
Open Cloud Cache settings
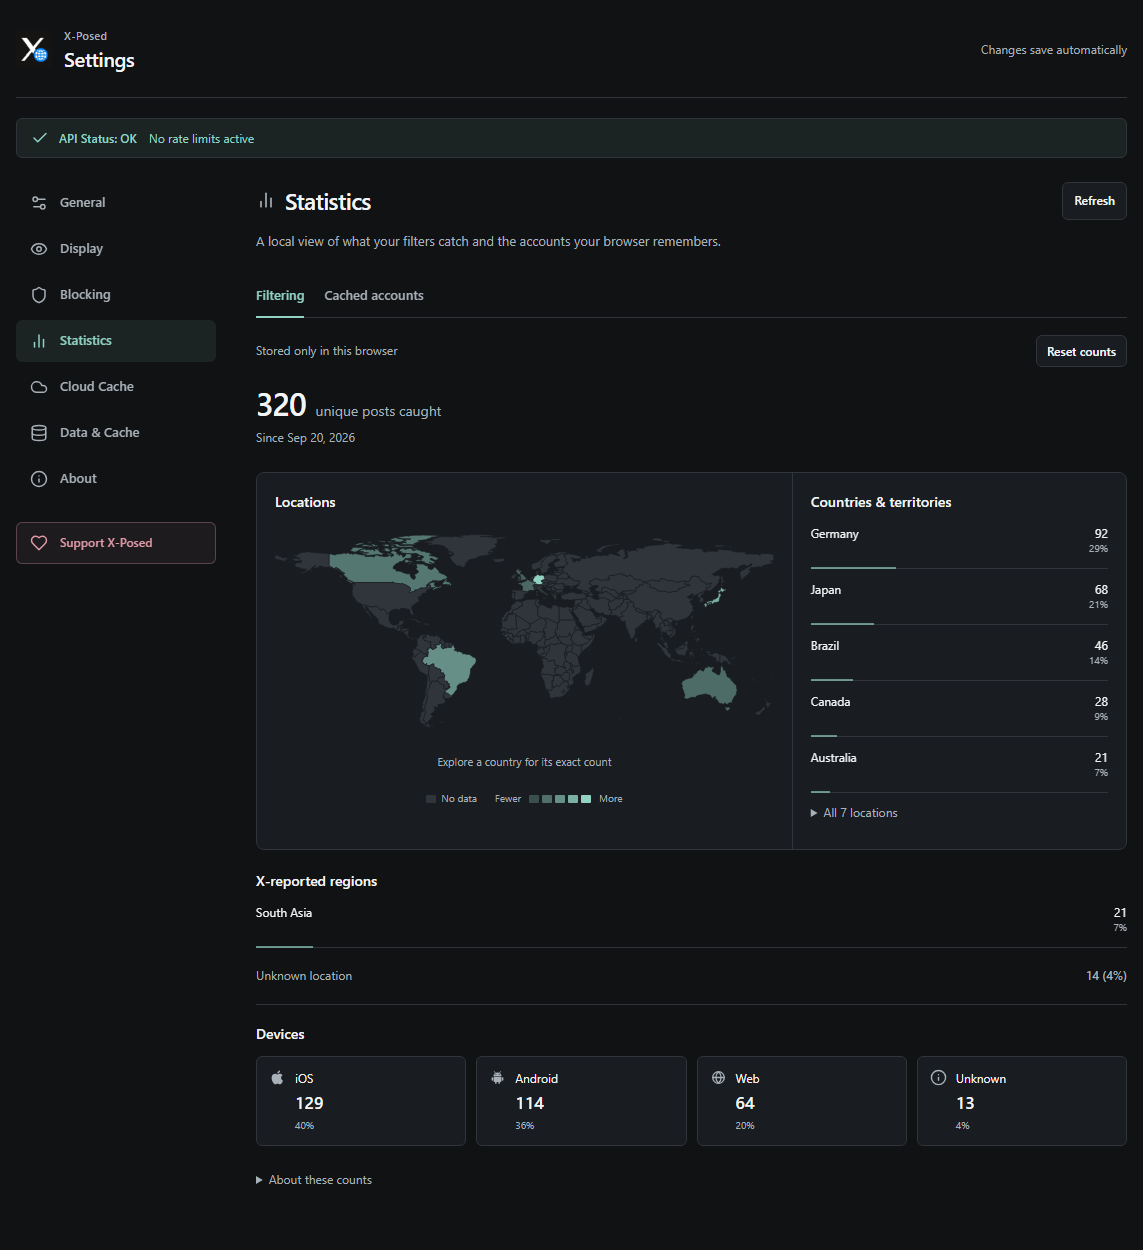116,387
